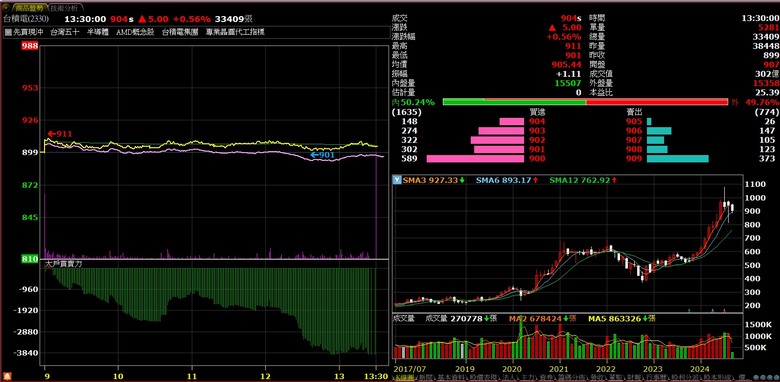Click the ask price 906 row

[x=634, y=131]
